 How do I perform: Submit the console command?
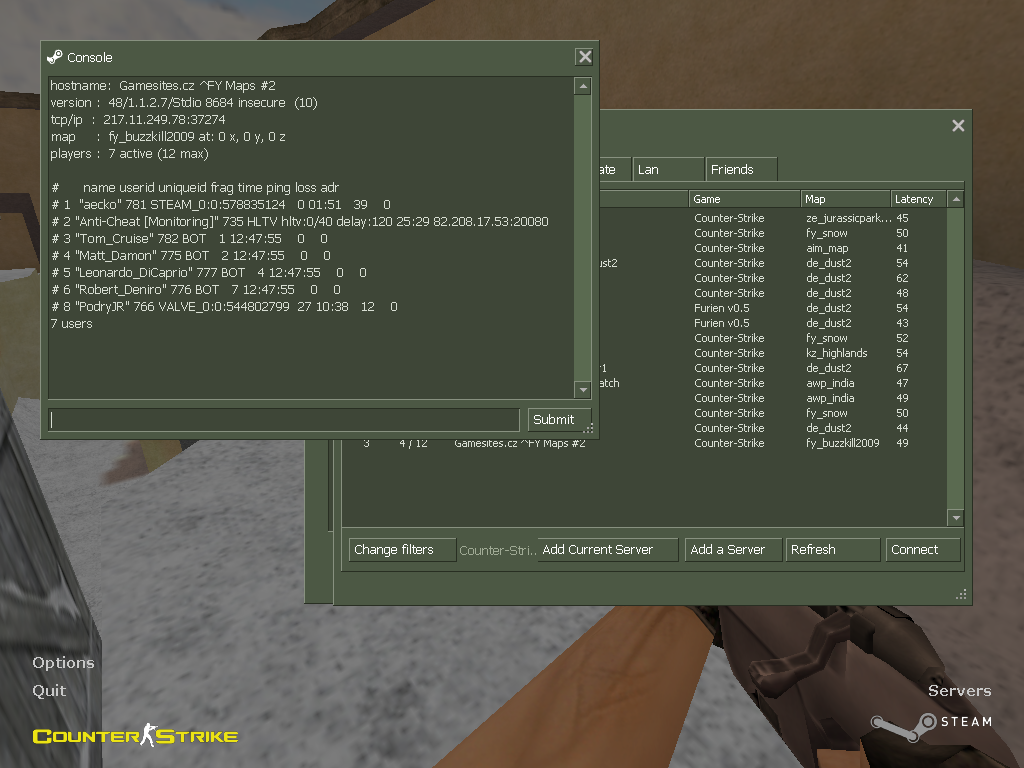coord(559,419)
